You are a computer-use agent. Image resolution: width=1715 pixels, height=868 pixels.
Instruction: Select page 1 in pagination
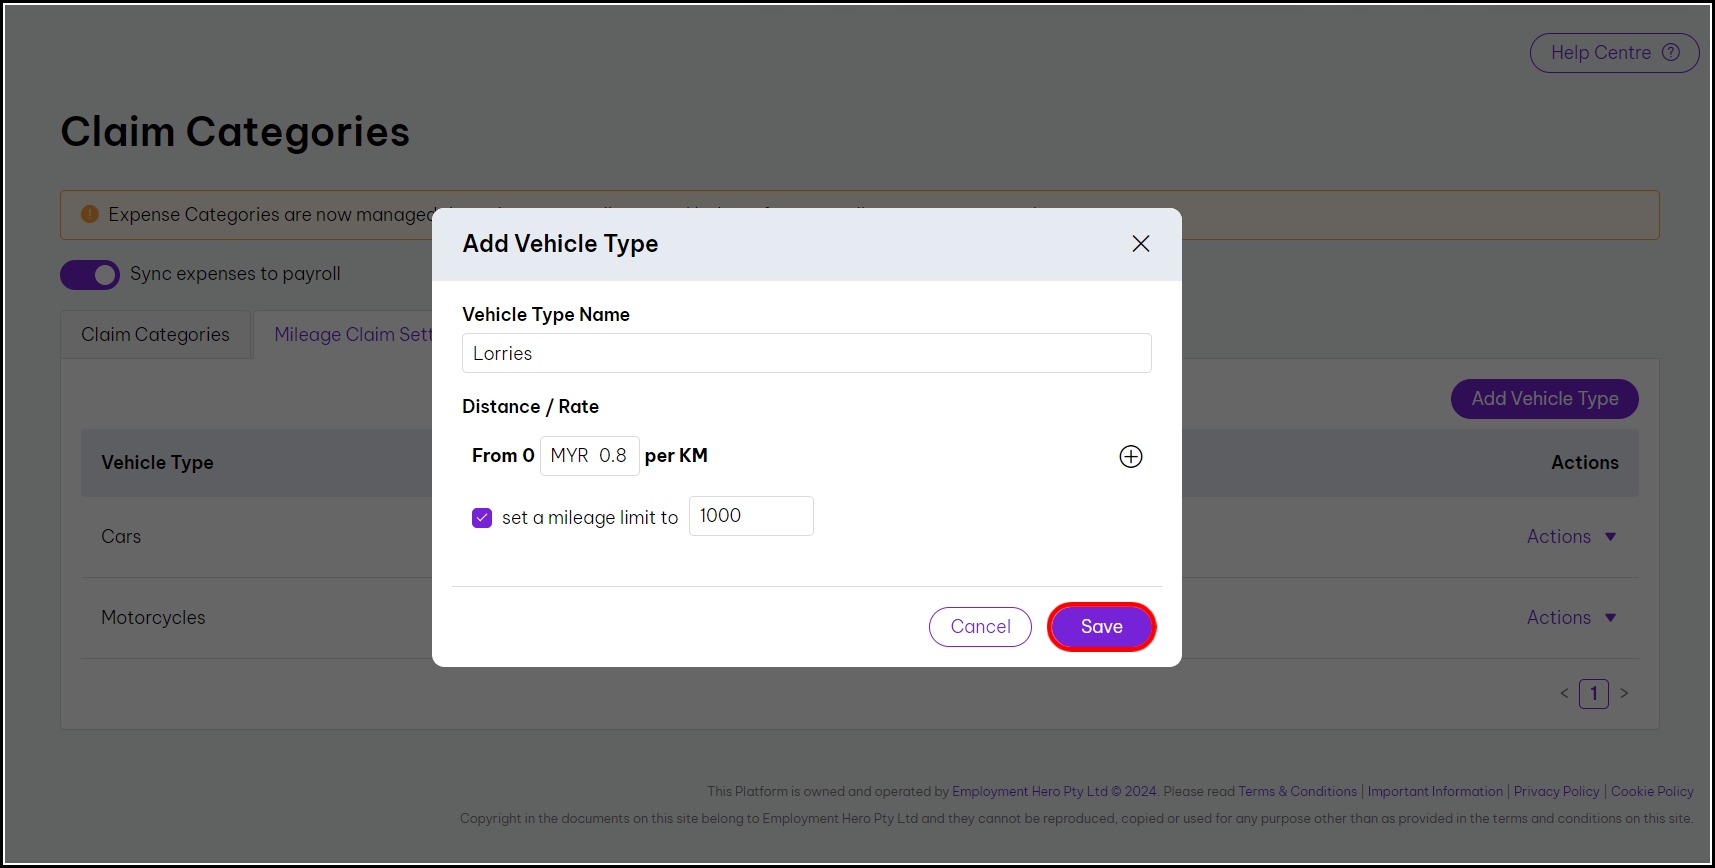point(1593,693)
